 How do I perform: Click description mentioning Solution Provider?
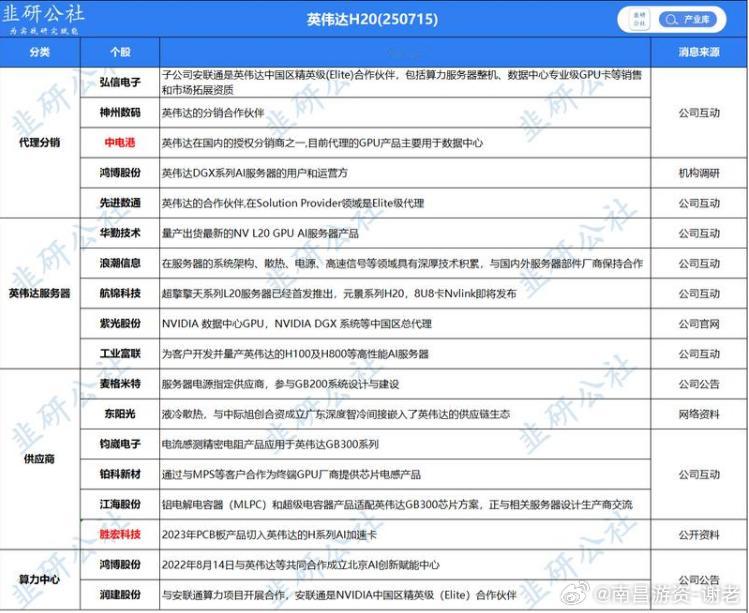pyautogui.click(x=293, y=203)
